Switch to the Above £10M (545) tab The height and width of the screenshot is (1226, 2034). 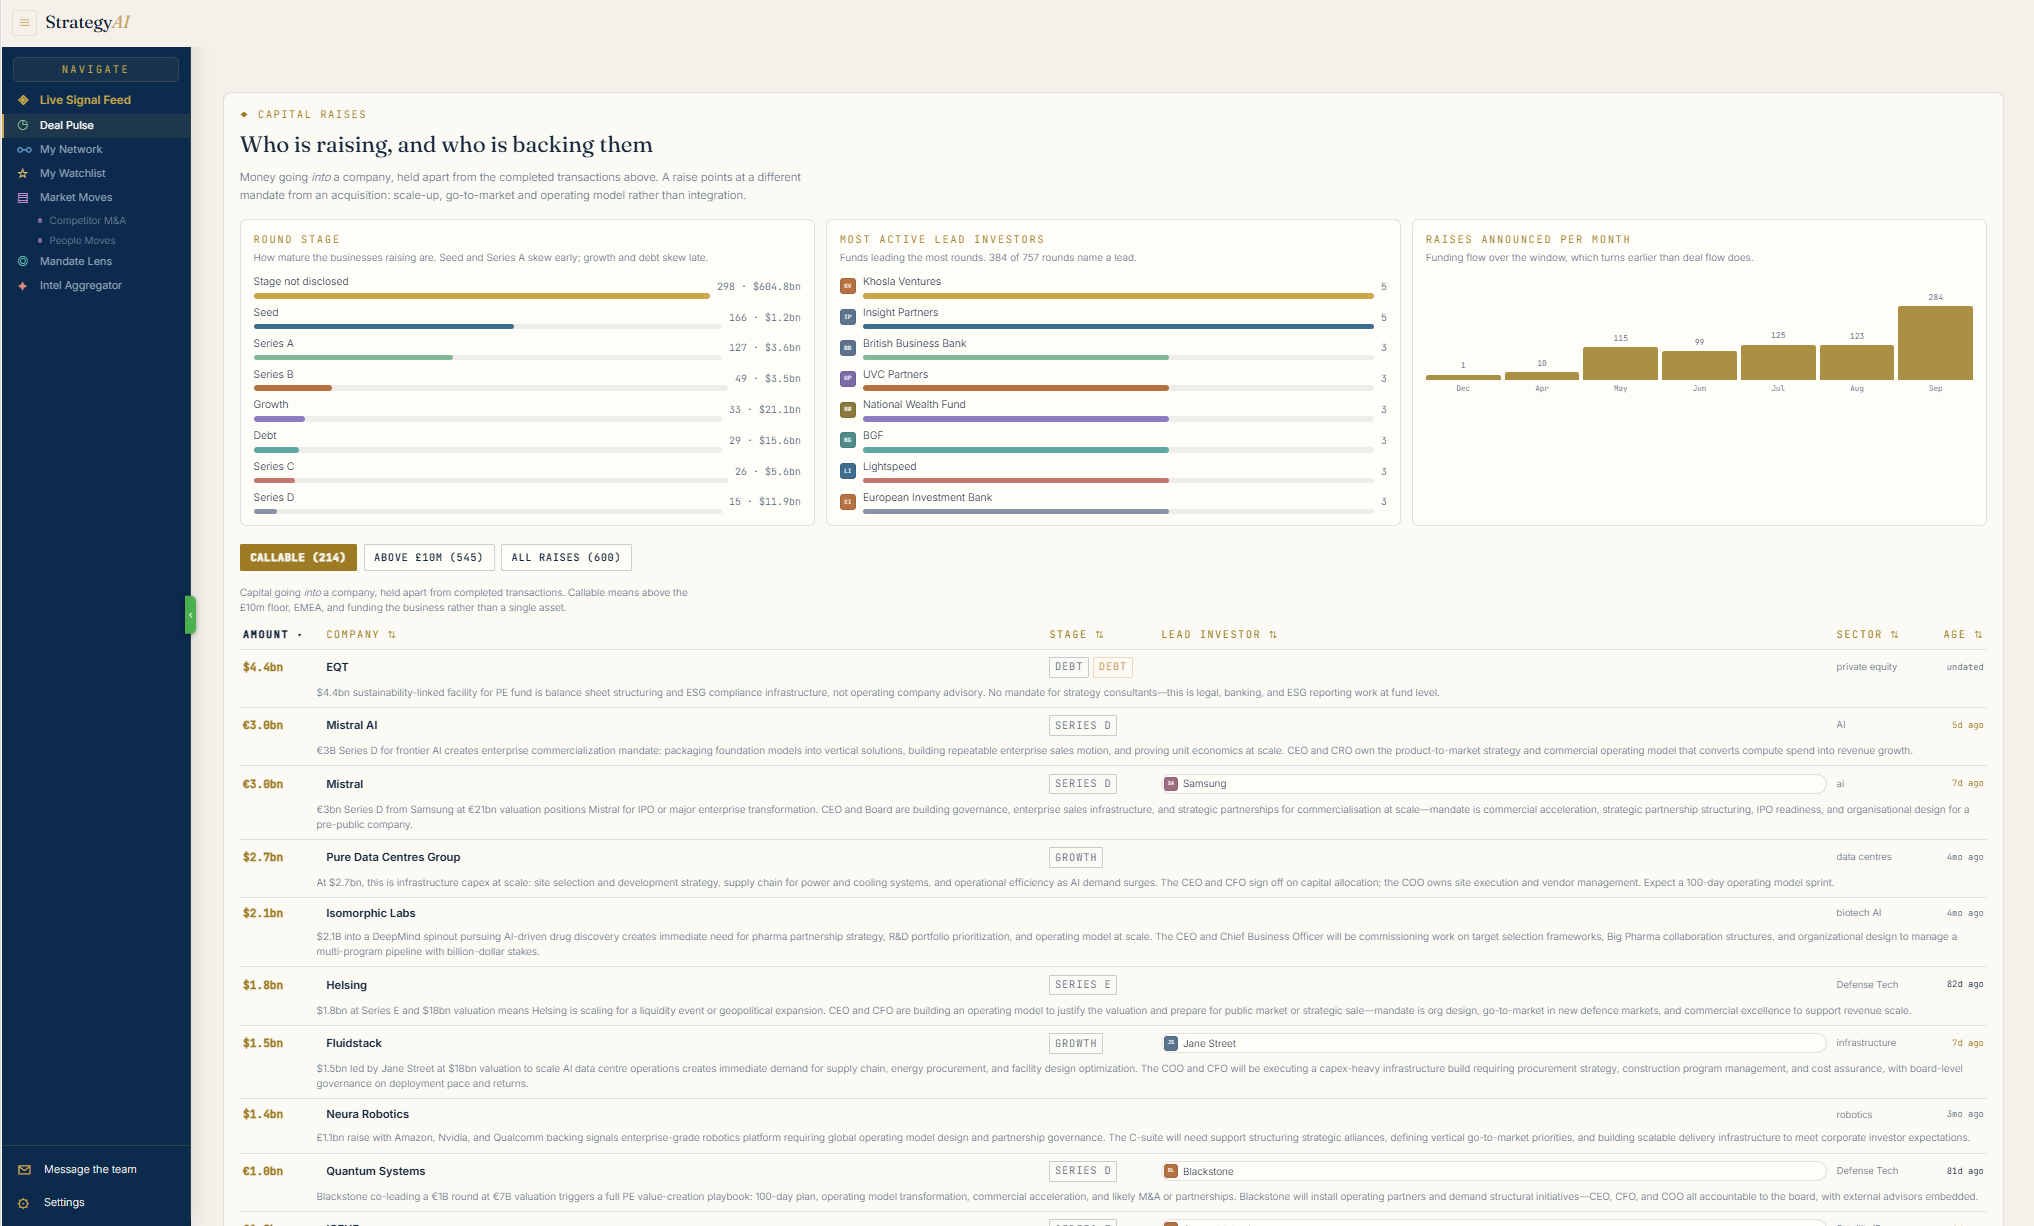point(429,558)
